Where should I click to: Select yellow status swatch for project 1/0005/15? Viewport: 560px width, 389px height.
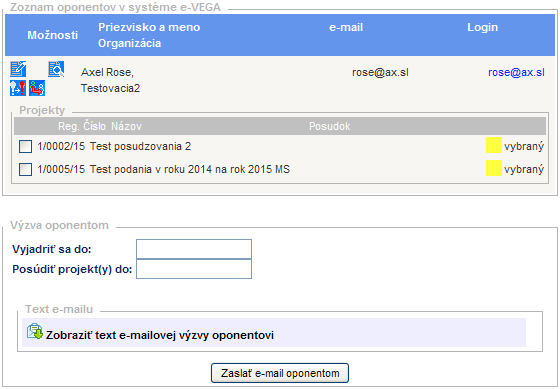pyautogui.click(x=494, y=168)
